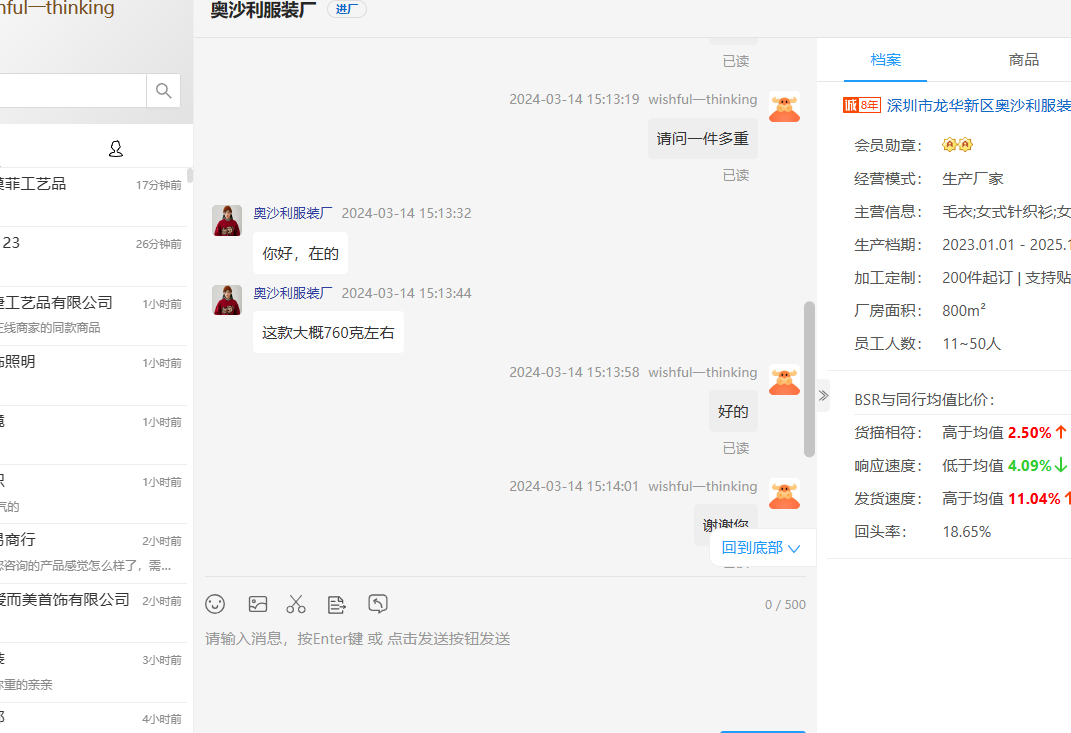Collapse the right info panel arrow
1071x733 pixels.
pyautogui.click(x=823, y=395)
